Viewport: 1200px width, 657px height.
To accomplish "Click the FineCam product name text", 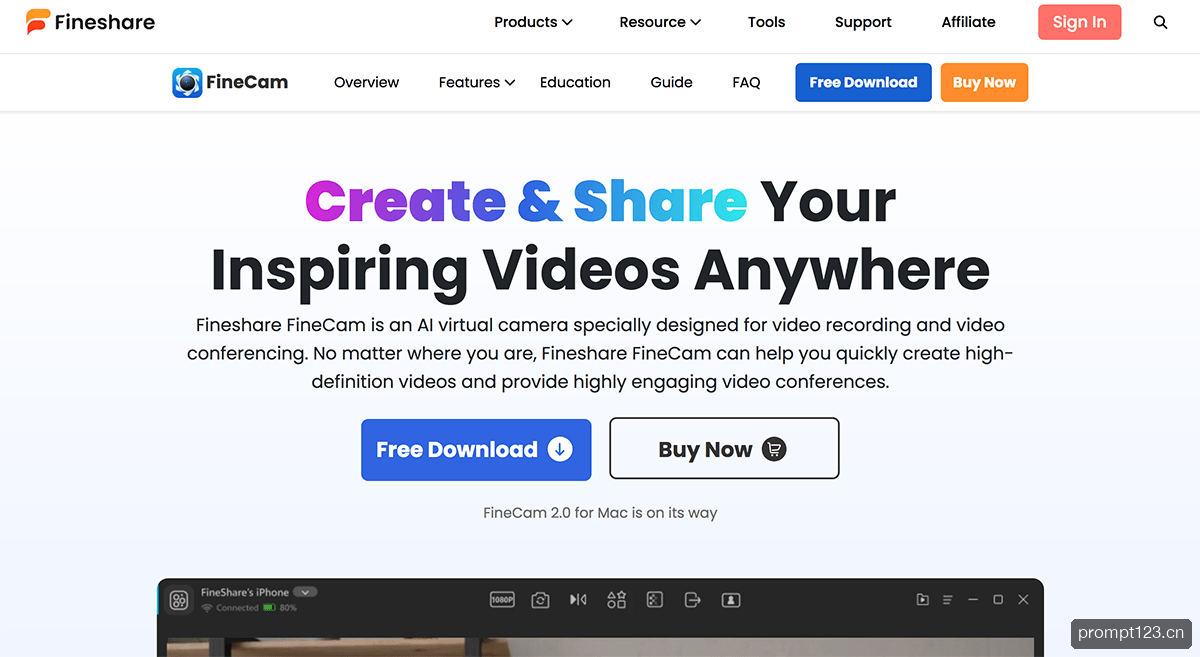I will pyautogui.click(x=247, y=83).
